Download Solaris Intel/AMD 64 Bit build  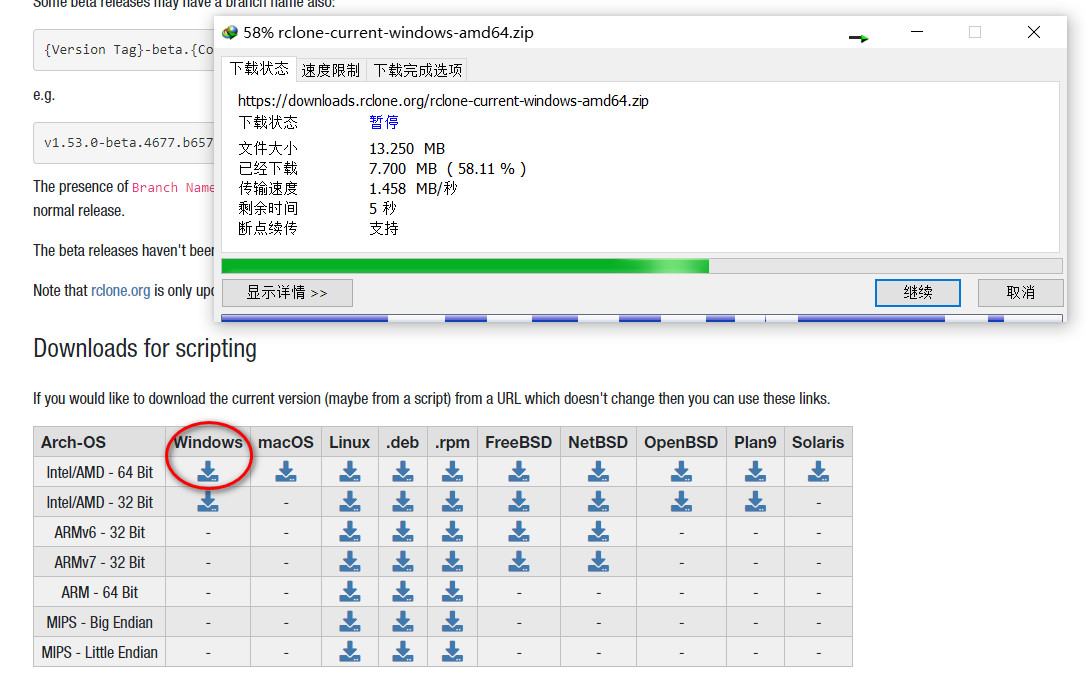tap(818, 472)
